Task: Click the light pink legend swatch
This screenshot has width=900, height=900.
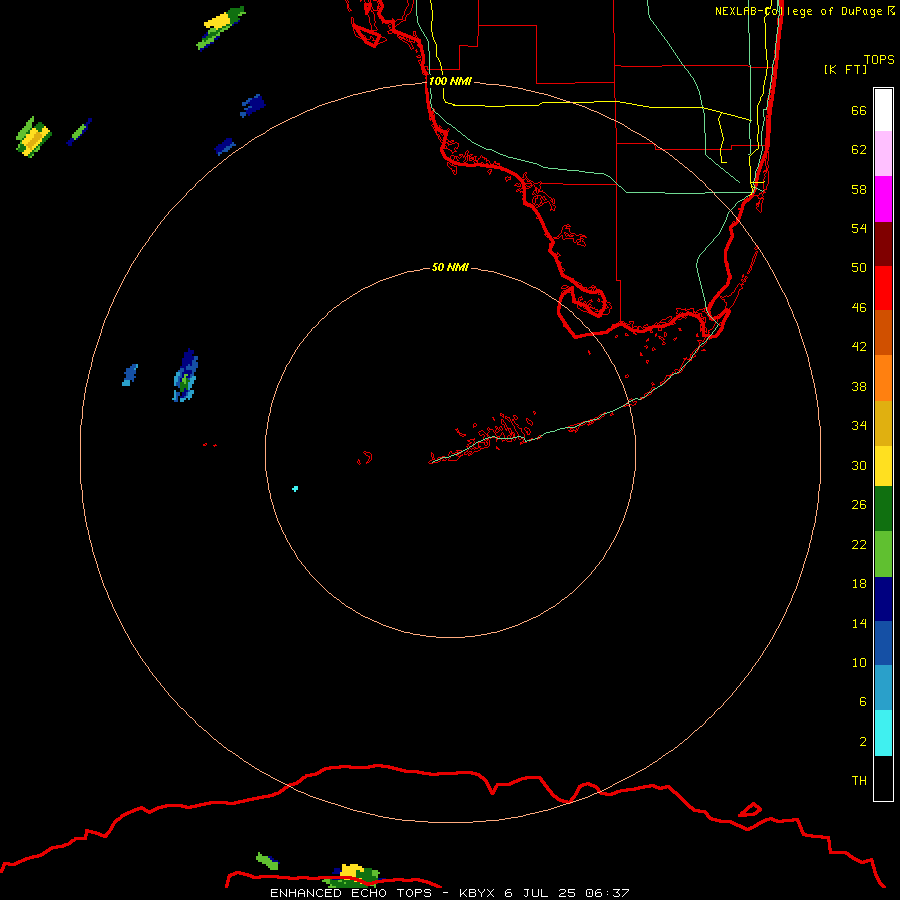Action: pos(883,153)
